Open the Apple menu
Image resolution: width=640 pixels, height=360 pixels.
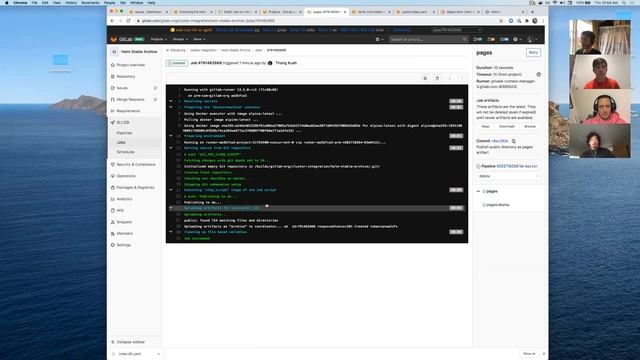pyautogui.click(x=6, y=2)
